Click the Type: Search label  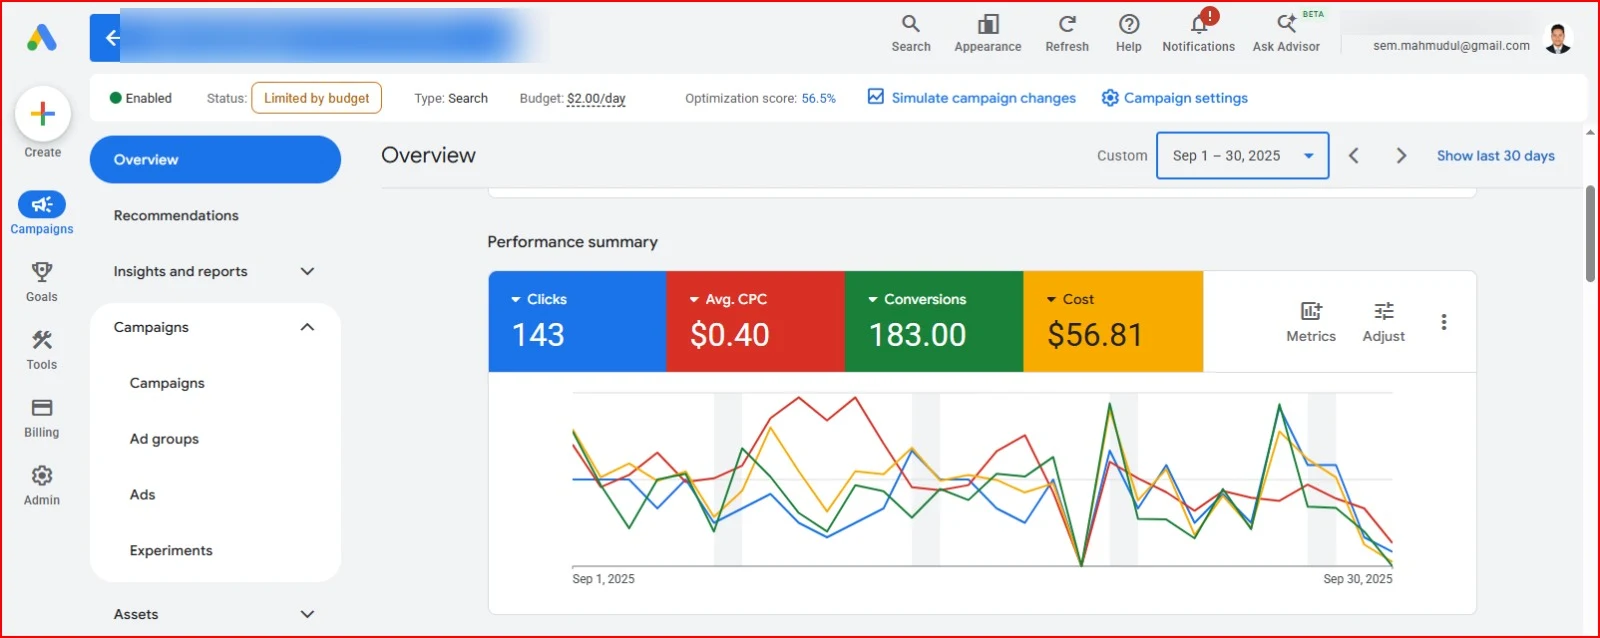click(x=451, y=98)
